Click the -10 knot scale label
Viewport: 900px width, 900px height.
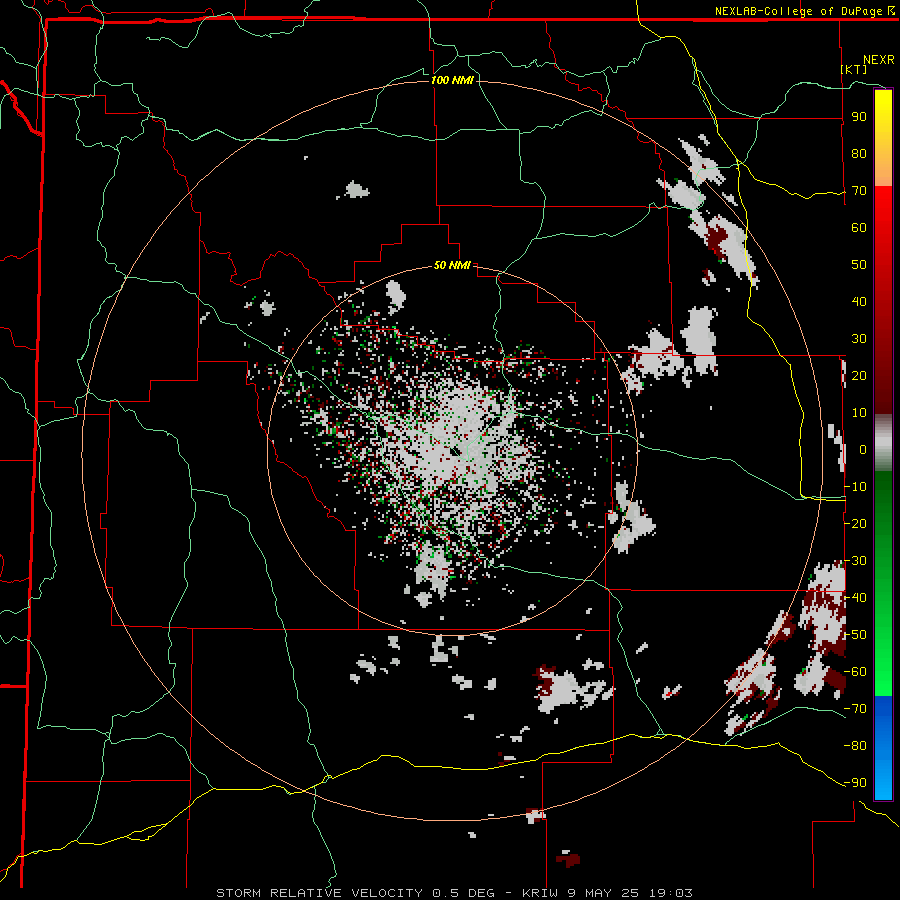click(x=855, y=487)
